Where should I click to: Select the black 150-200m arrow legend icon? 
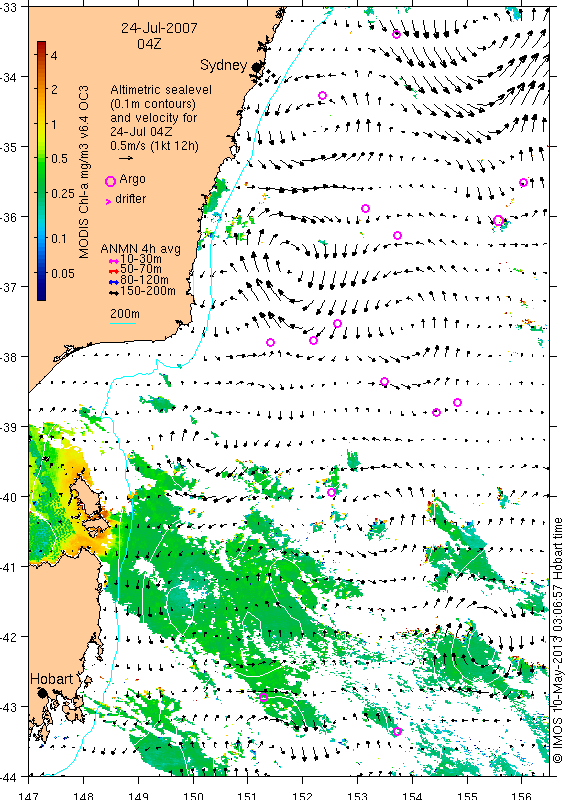[114, 292]
